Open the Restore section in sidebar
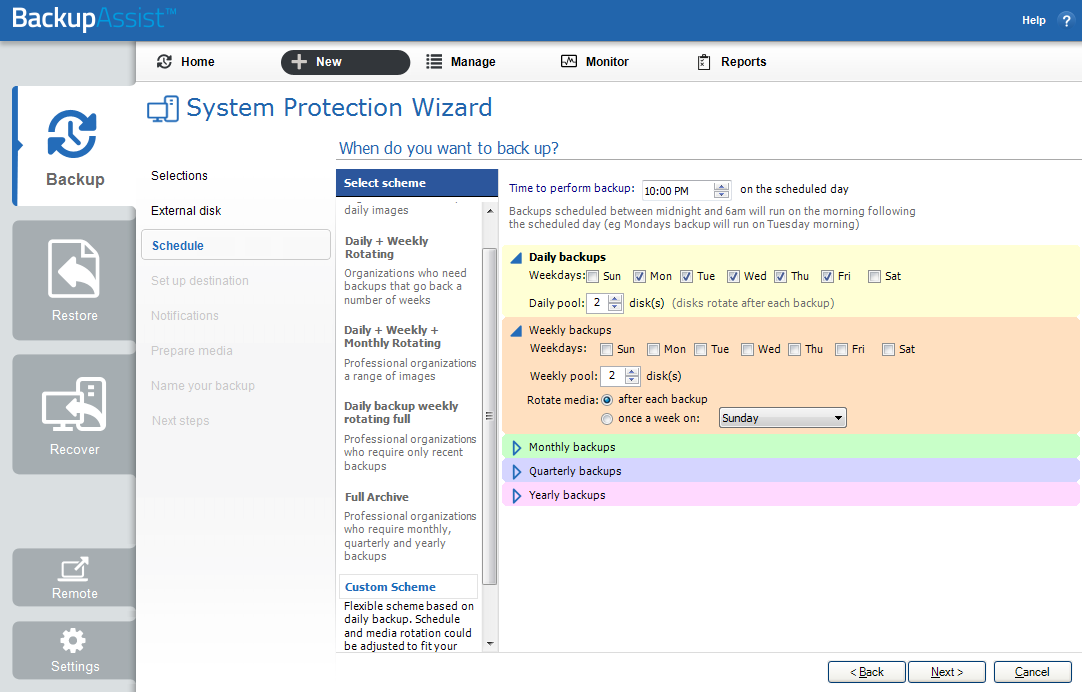The image size is (1082, 692). (75, 281)
